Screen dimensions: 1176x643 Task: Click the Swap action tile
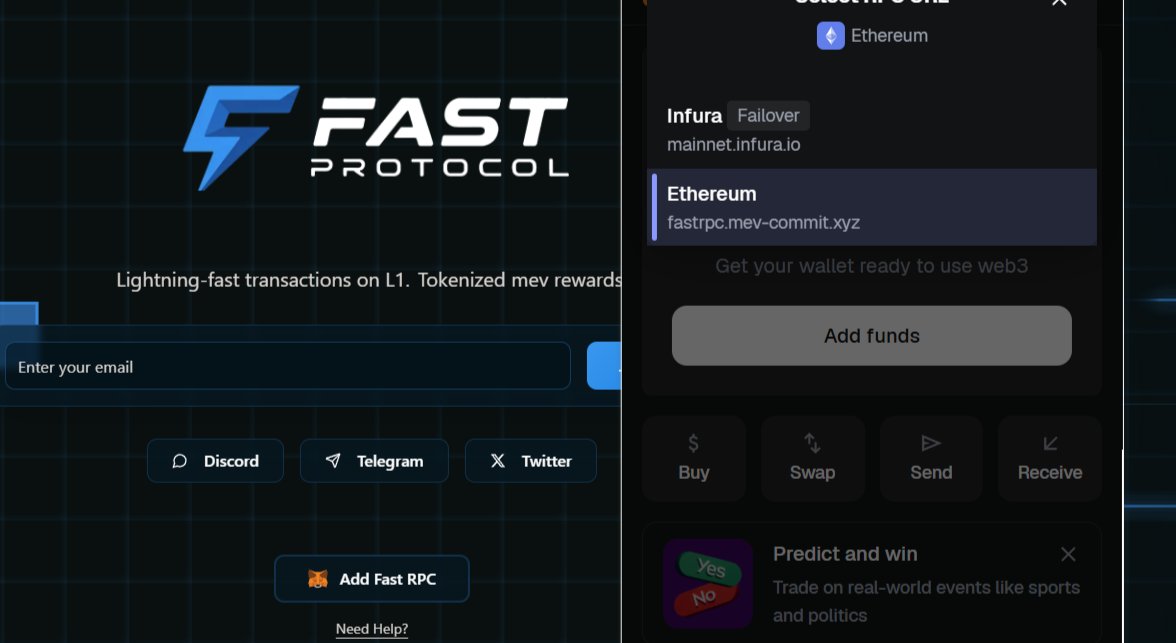click(x=812, y=458)
